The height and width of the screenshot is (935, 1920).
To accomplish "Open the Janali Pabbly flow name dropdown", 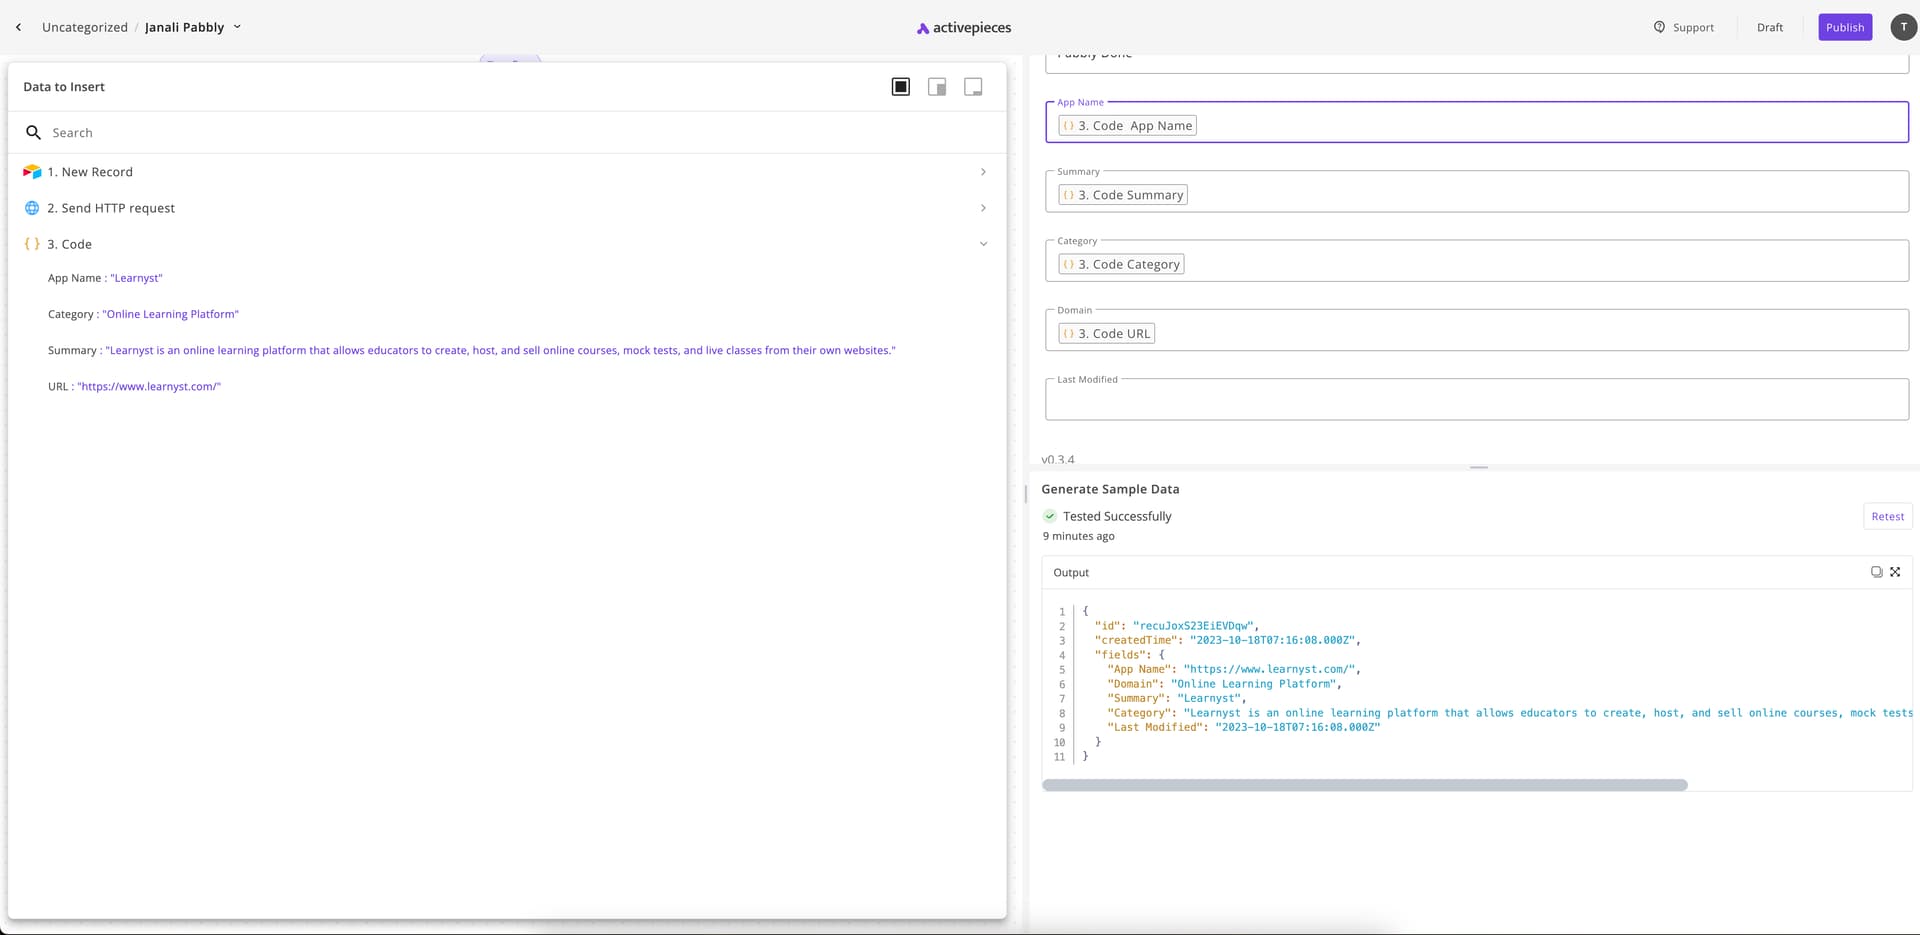I will [237, 27].
